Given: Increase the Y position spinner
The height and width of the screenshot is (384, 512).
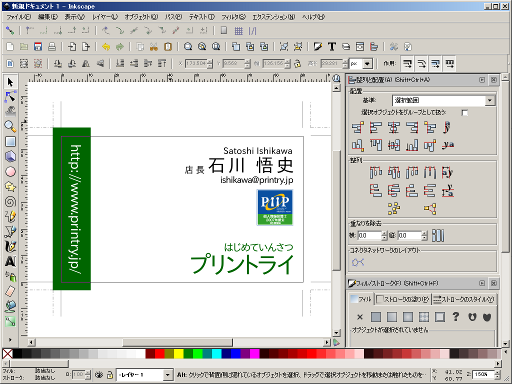Looking at the screenshot, I should tap(247, 61).
